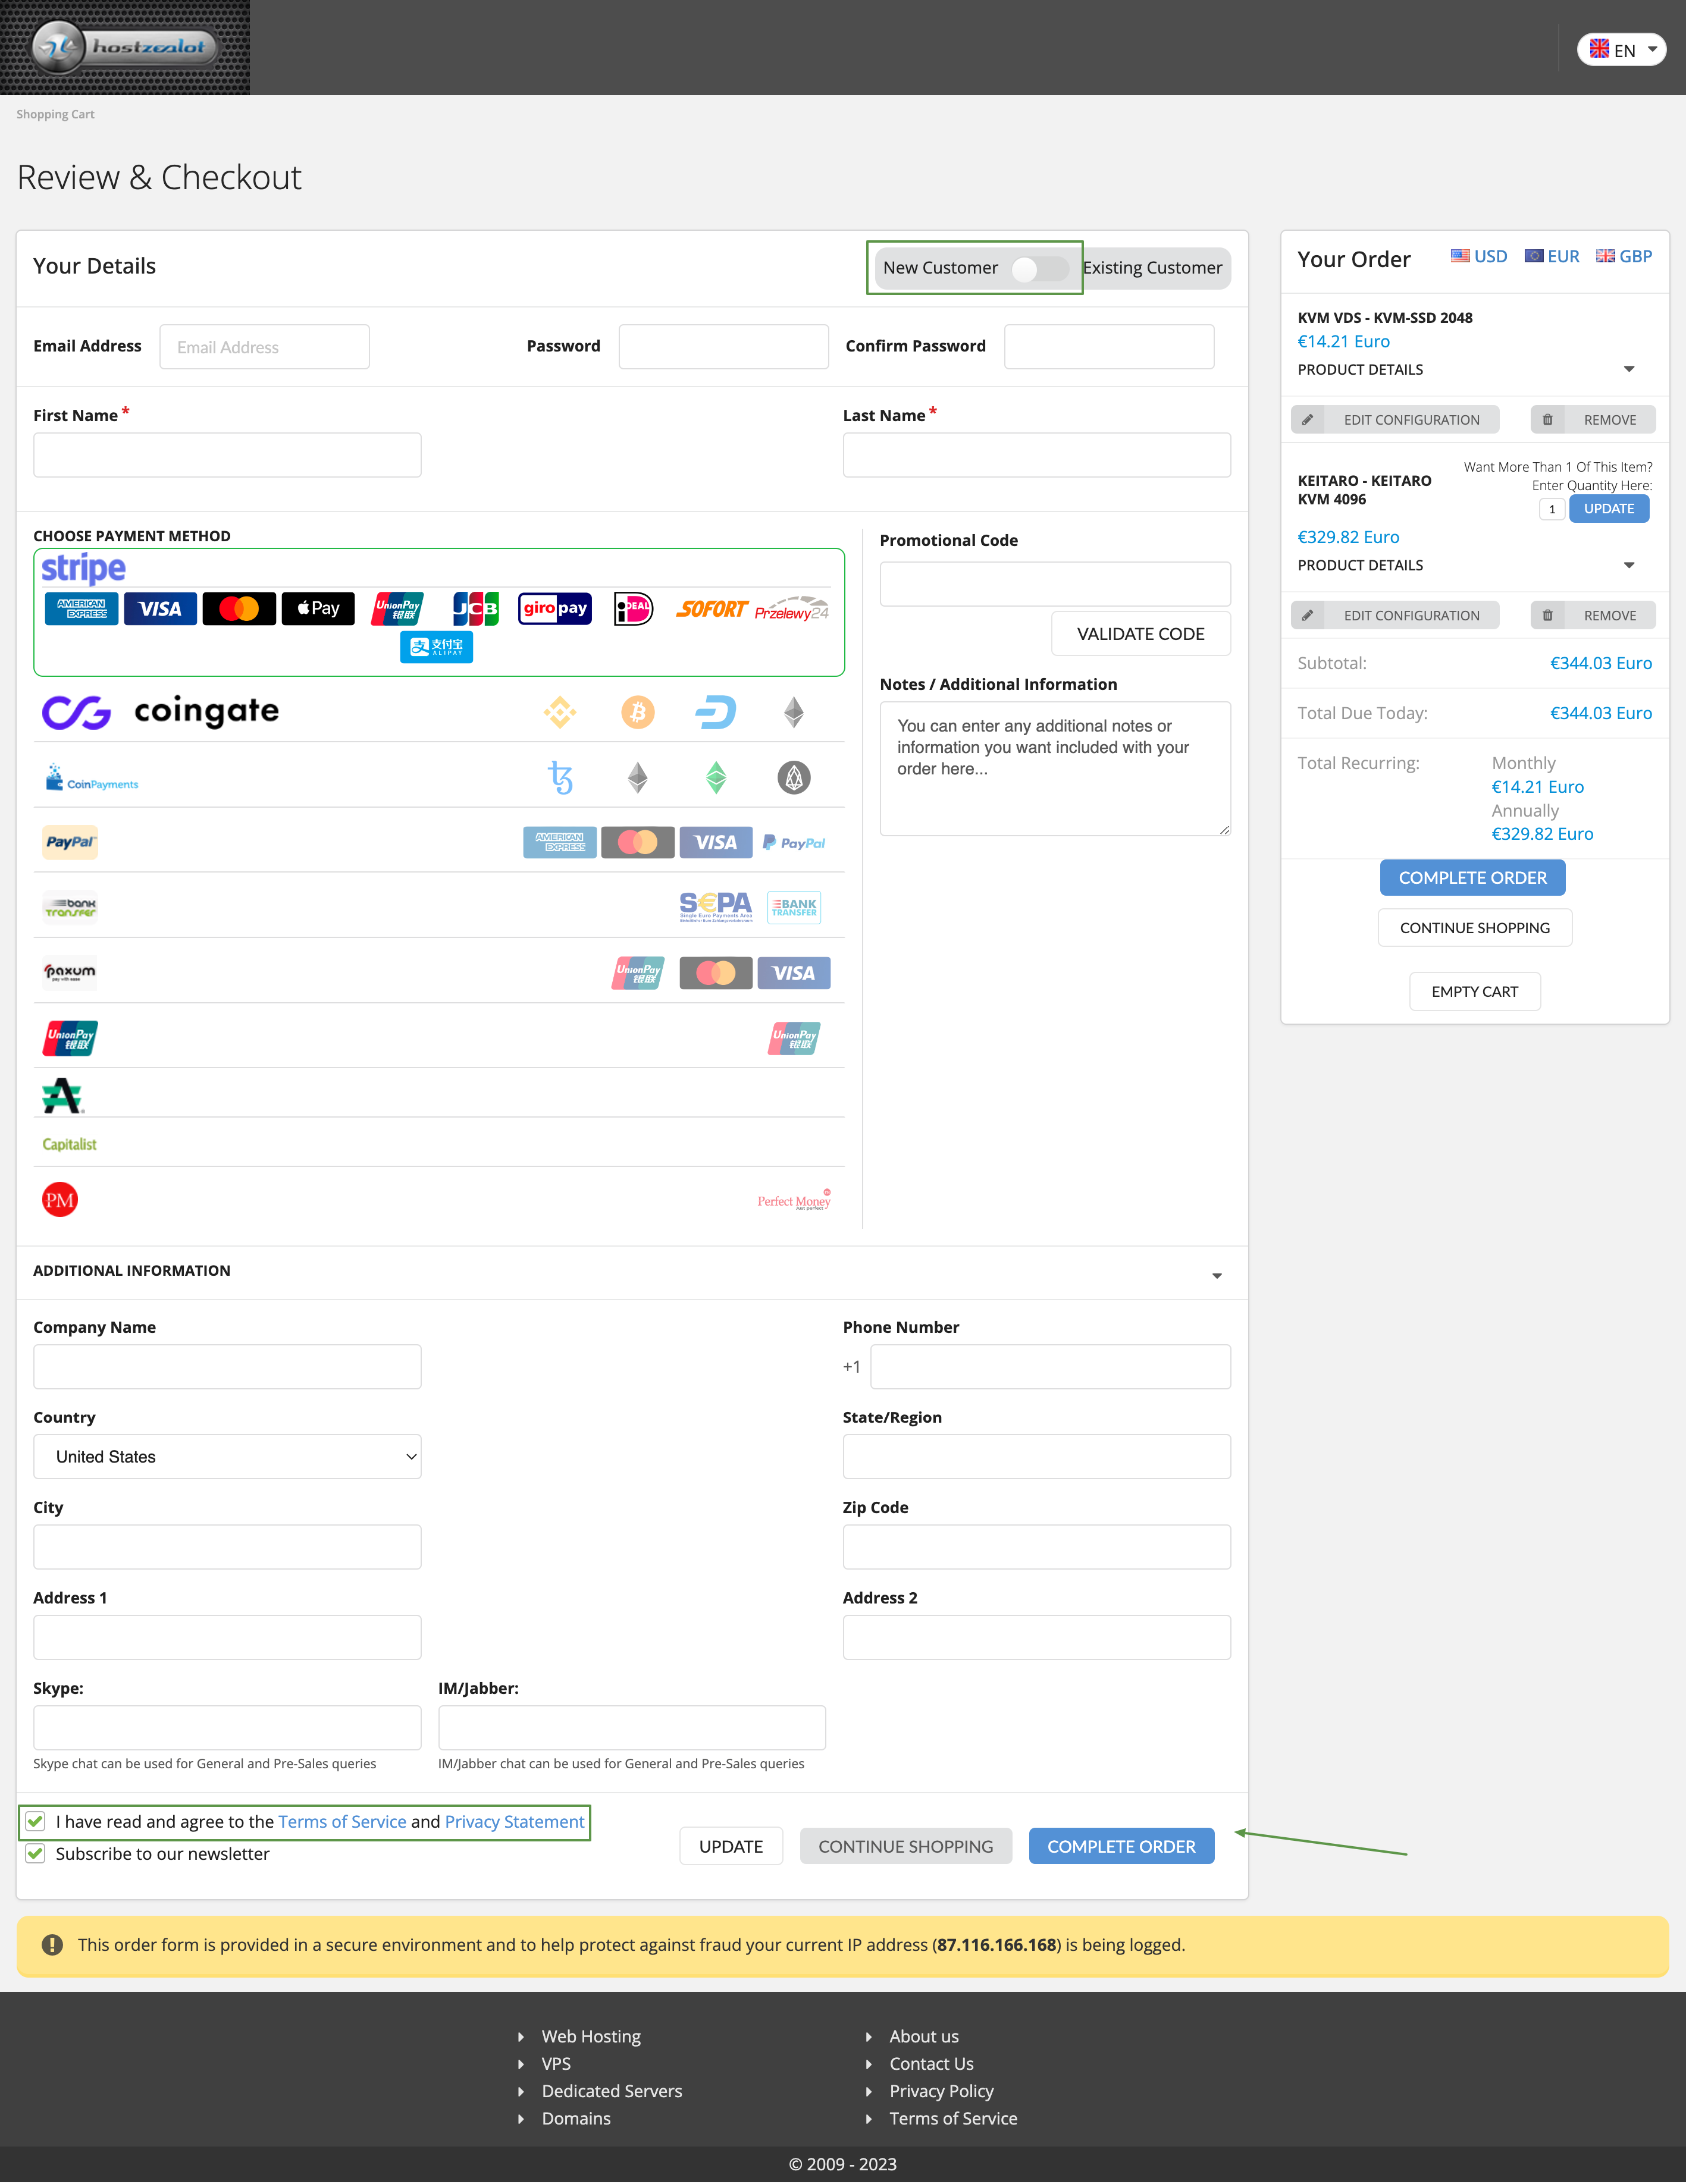
Task: Click Przelewy24 payment icon
Action: [791, 609]
